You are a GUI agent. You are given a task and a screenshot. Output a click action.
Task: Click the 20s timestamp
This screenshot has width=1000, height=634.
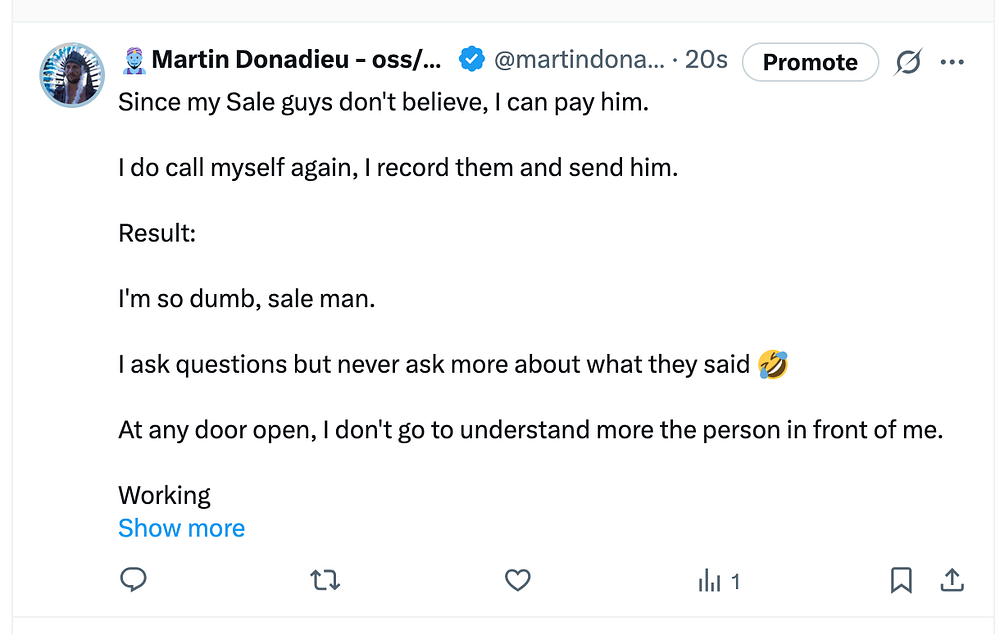(706, 61)
